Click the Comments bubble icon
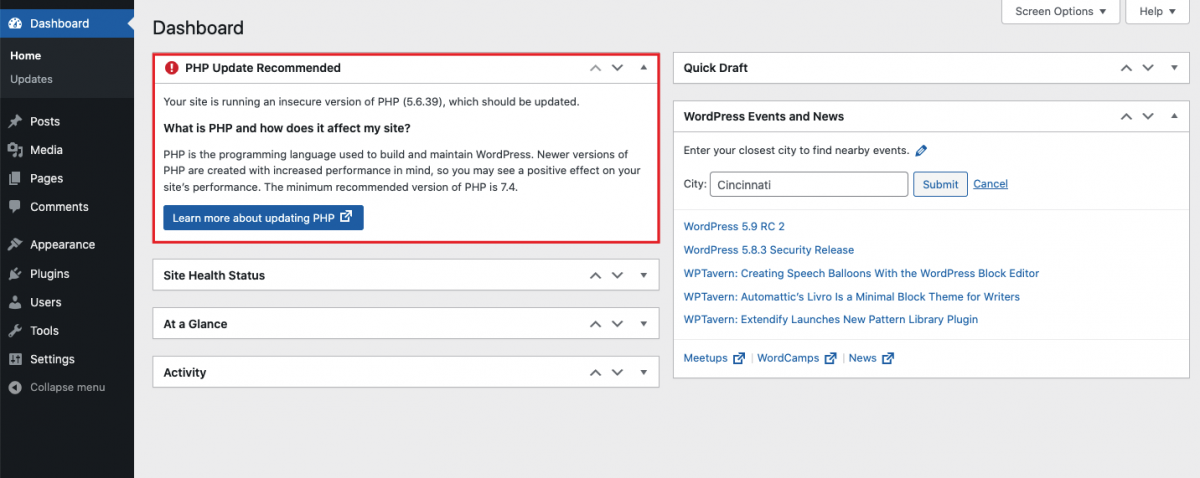Viewport: 1200px width, 478px height. click(x=15, y=207)
